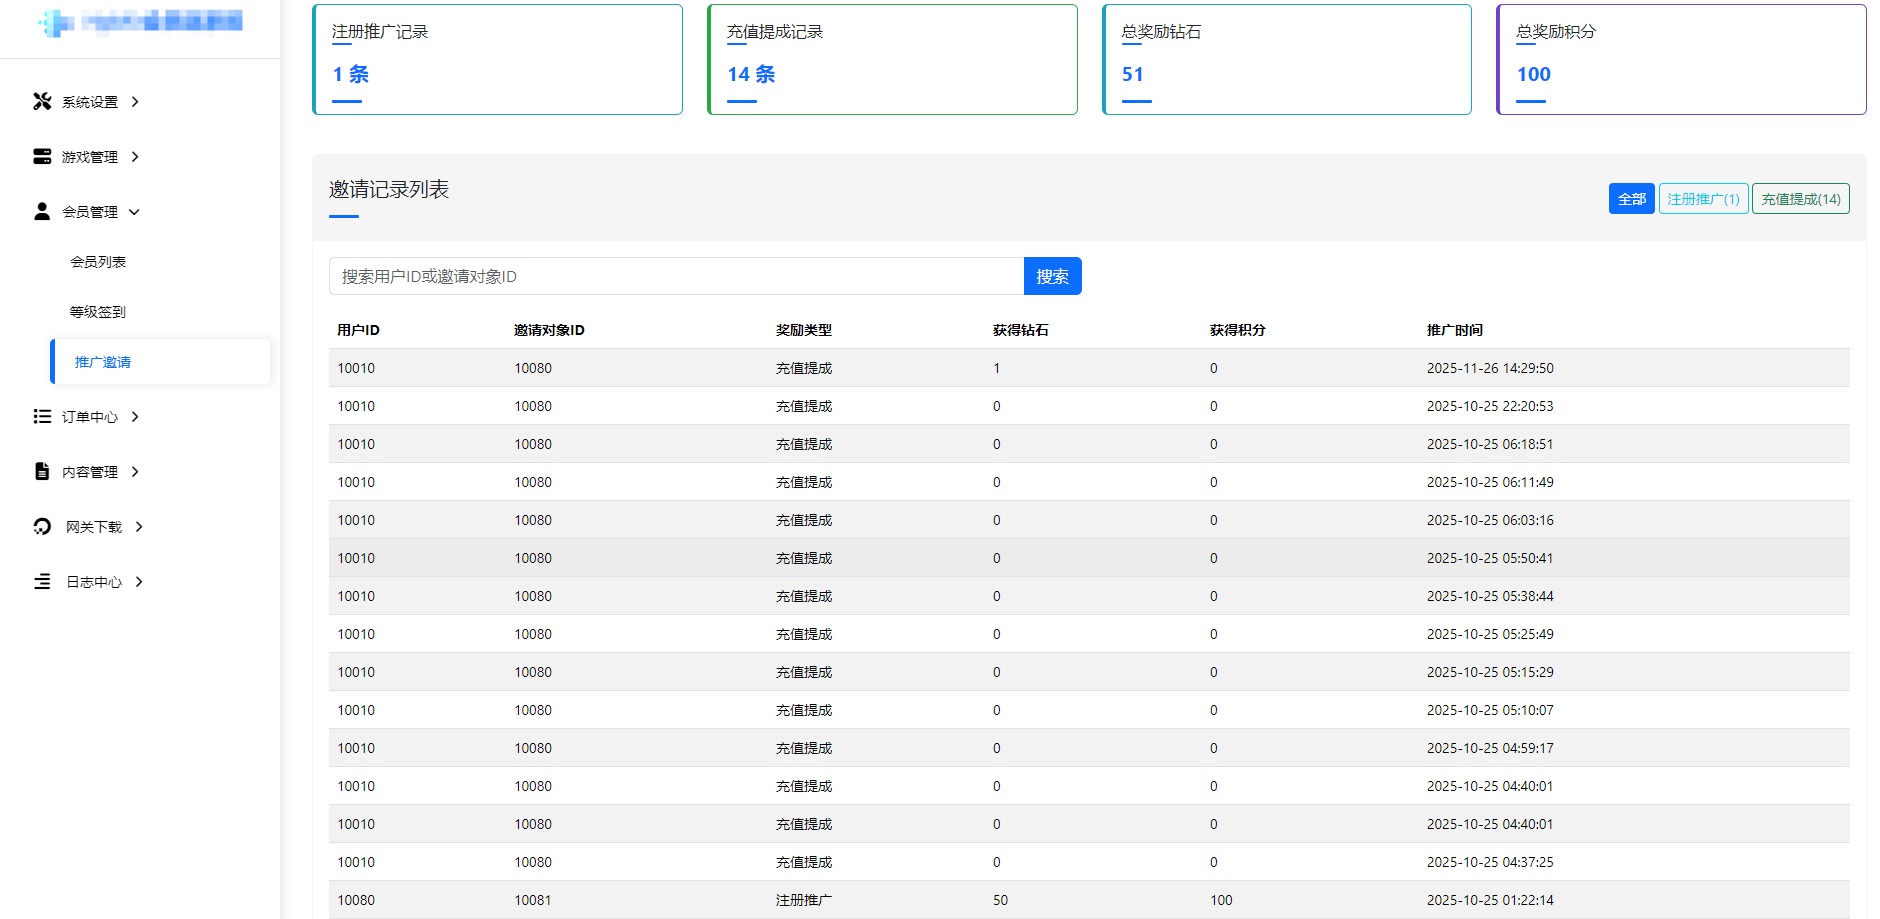The image size is (1880, 919).
Task: Click the 订单中心 list icon
Action: [x=42, y=416]
